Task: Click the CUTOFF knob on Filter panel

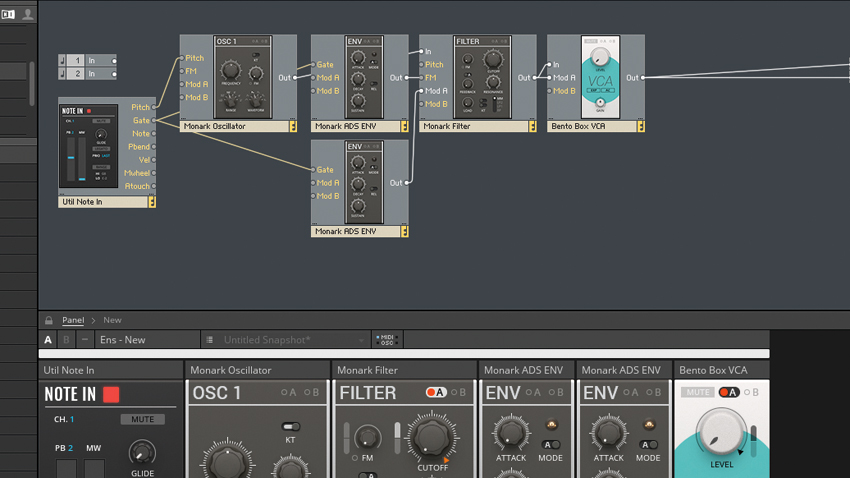Action: [431, 438]
